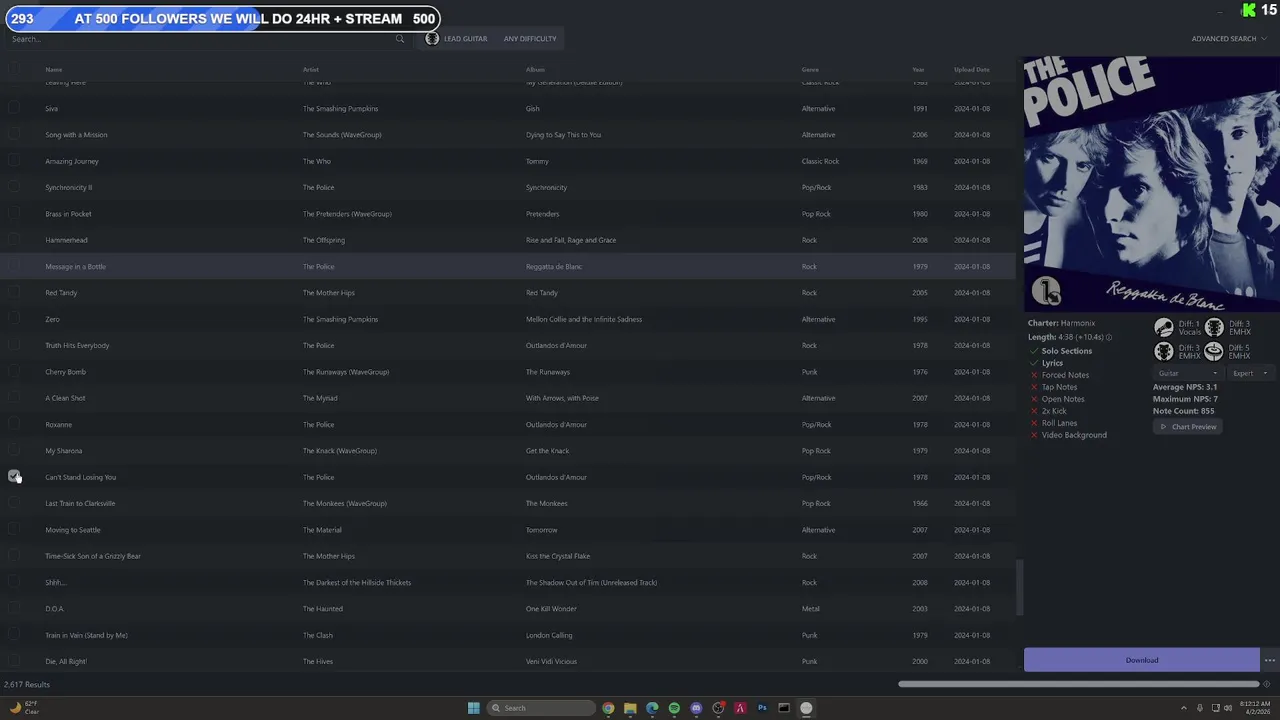
Task: Open the red A app in the taskbar
Action: [740, 708]
